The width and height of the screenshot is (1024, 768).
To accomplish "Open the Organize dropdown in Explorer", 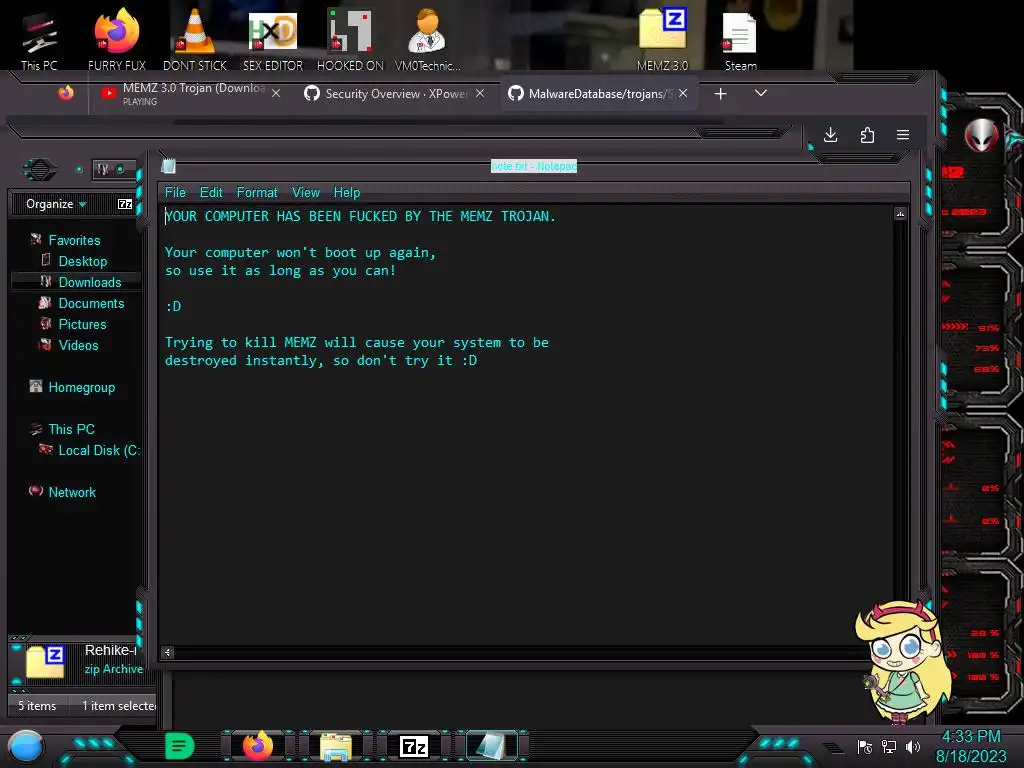I will coord(56,204).
